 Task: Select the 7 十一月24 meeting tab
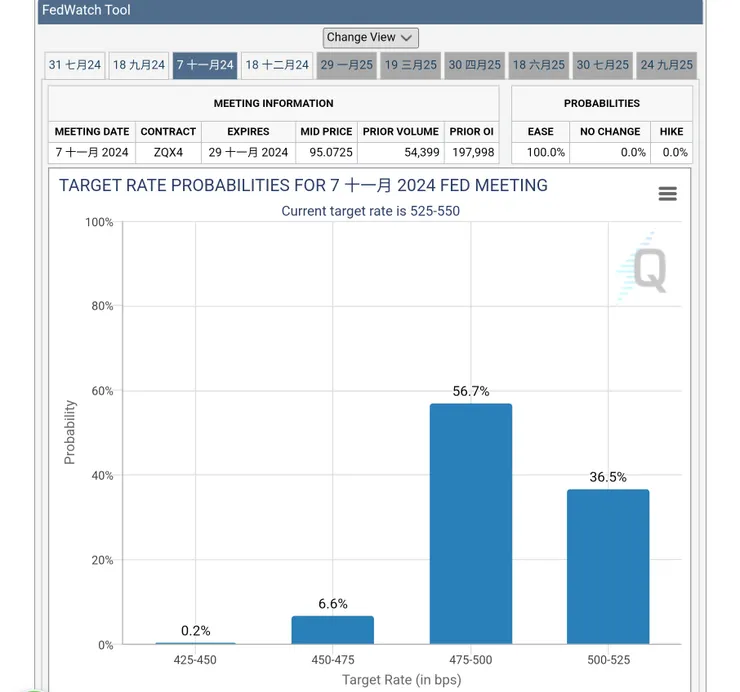click(205, 65)
